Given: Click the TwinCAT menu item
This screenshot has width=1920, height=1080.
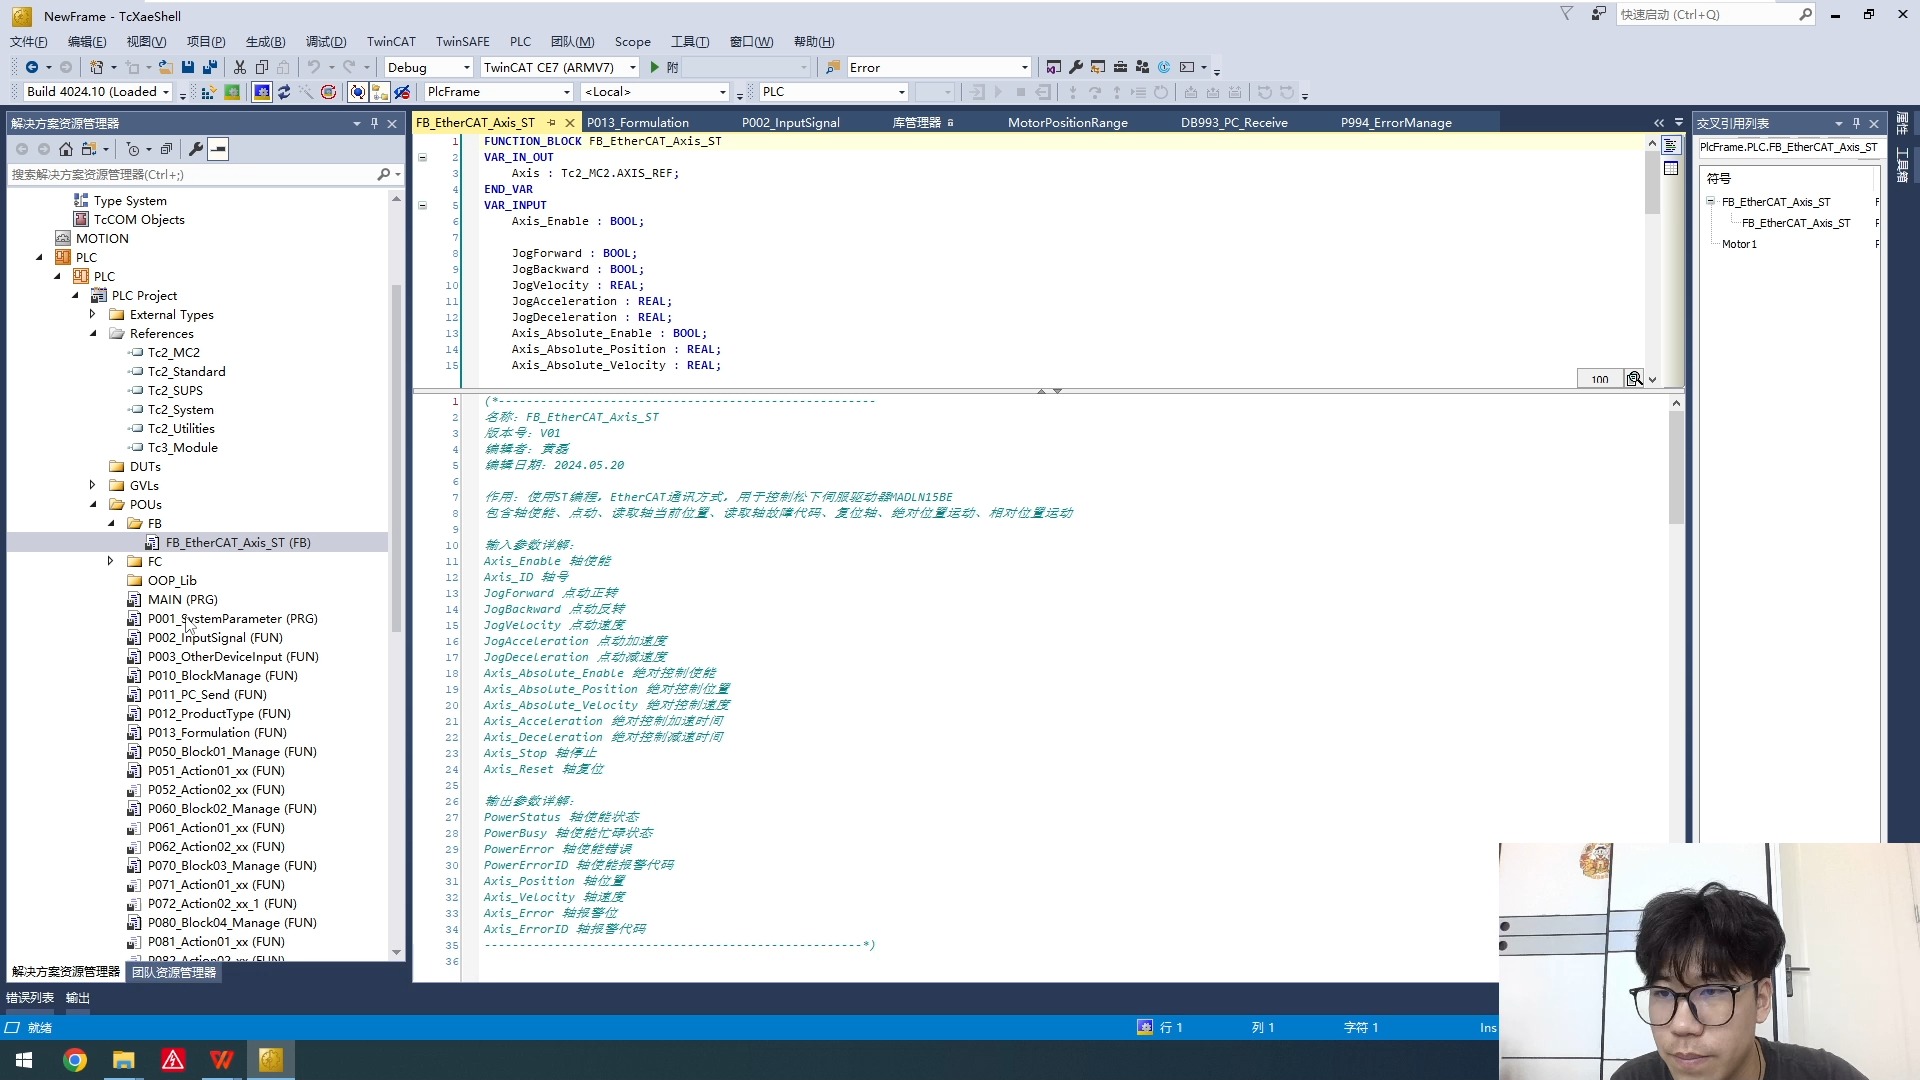Looking at the screenshot, I should tap(392, 41).
